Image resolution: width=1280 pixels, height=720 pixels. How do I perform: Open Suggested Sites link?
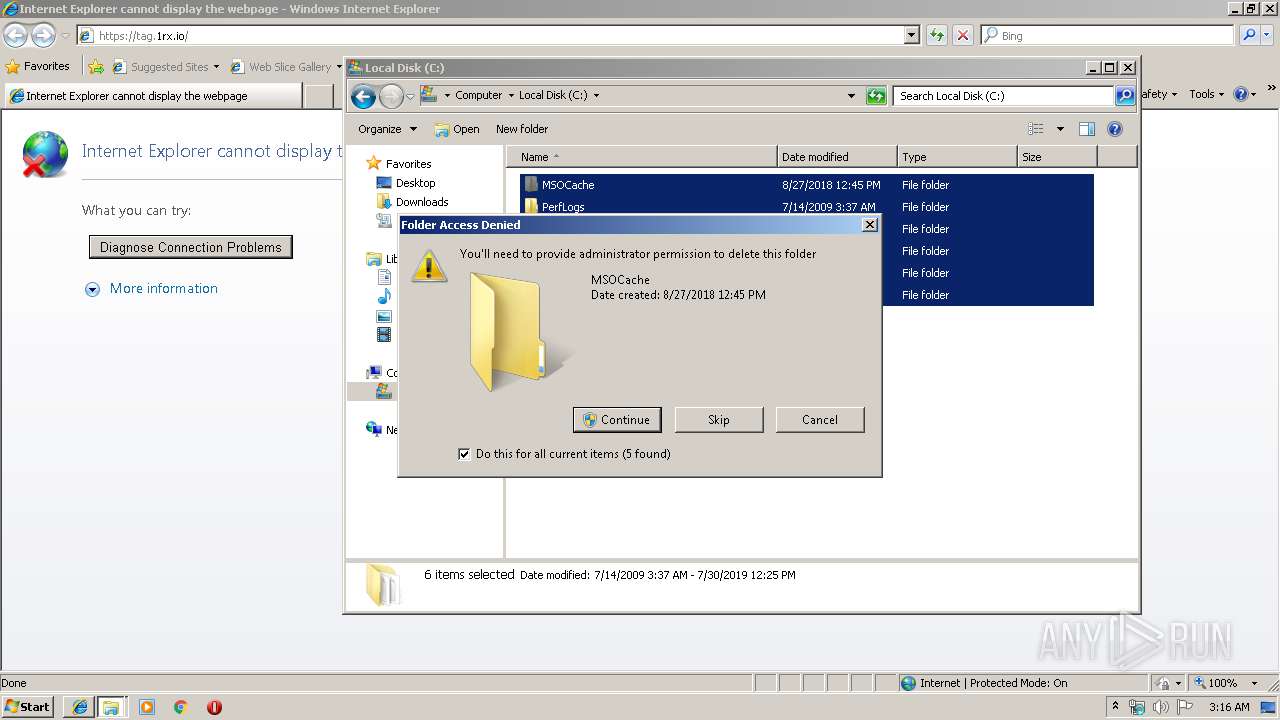click(166, 67)
